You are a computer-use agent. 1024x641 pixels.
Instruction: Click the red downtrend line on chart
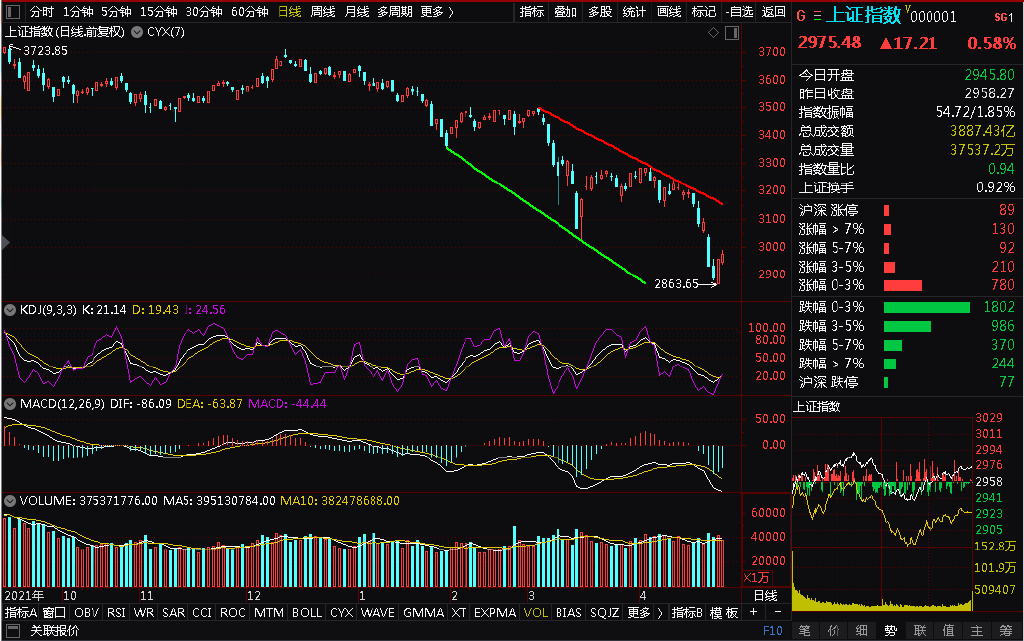630,157
